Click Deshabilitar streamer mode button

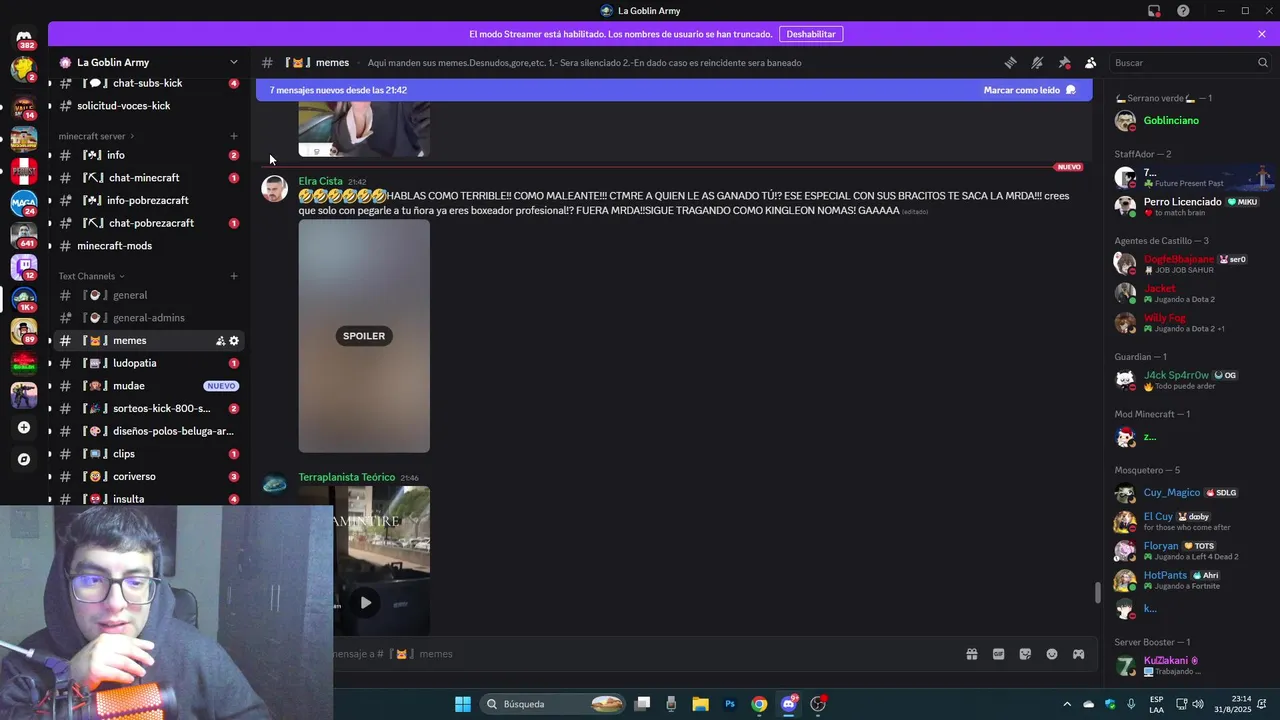[811, 34]
